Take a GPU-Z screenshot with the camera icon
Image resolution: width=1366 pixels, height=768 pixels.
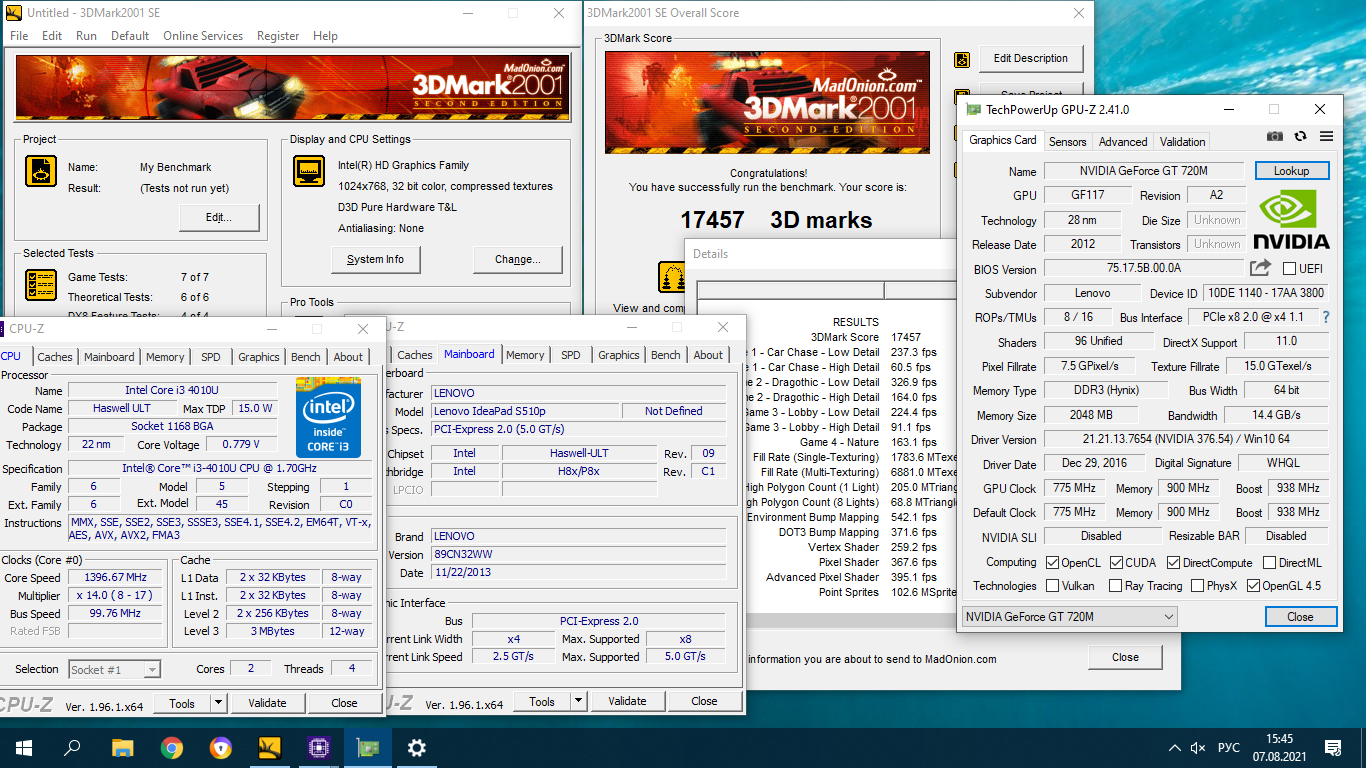click(x=1275, y=136)
